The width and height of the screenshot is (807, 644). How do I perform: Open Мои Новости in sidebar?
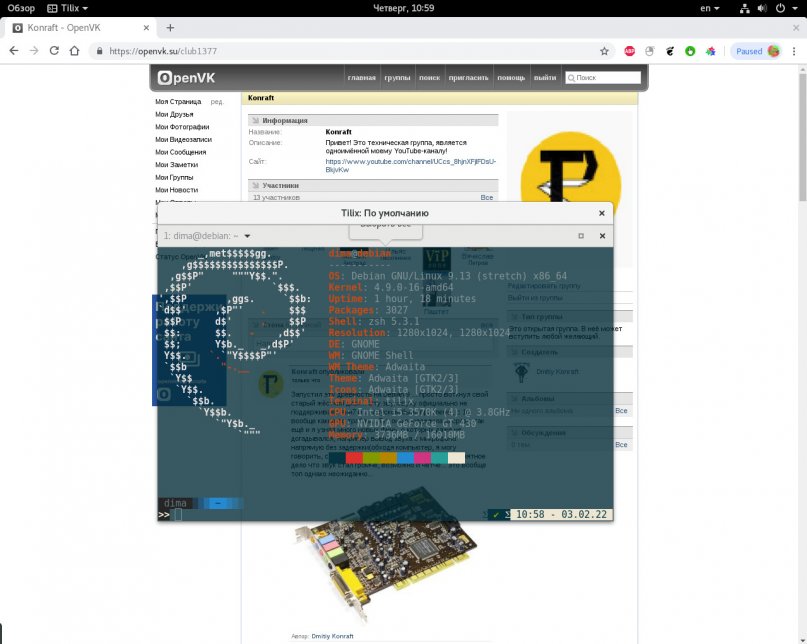coord(177,190)
